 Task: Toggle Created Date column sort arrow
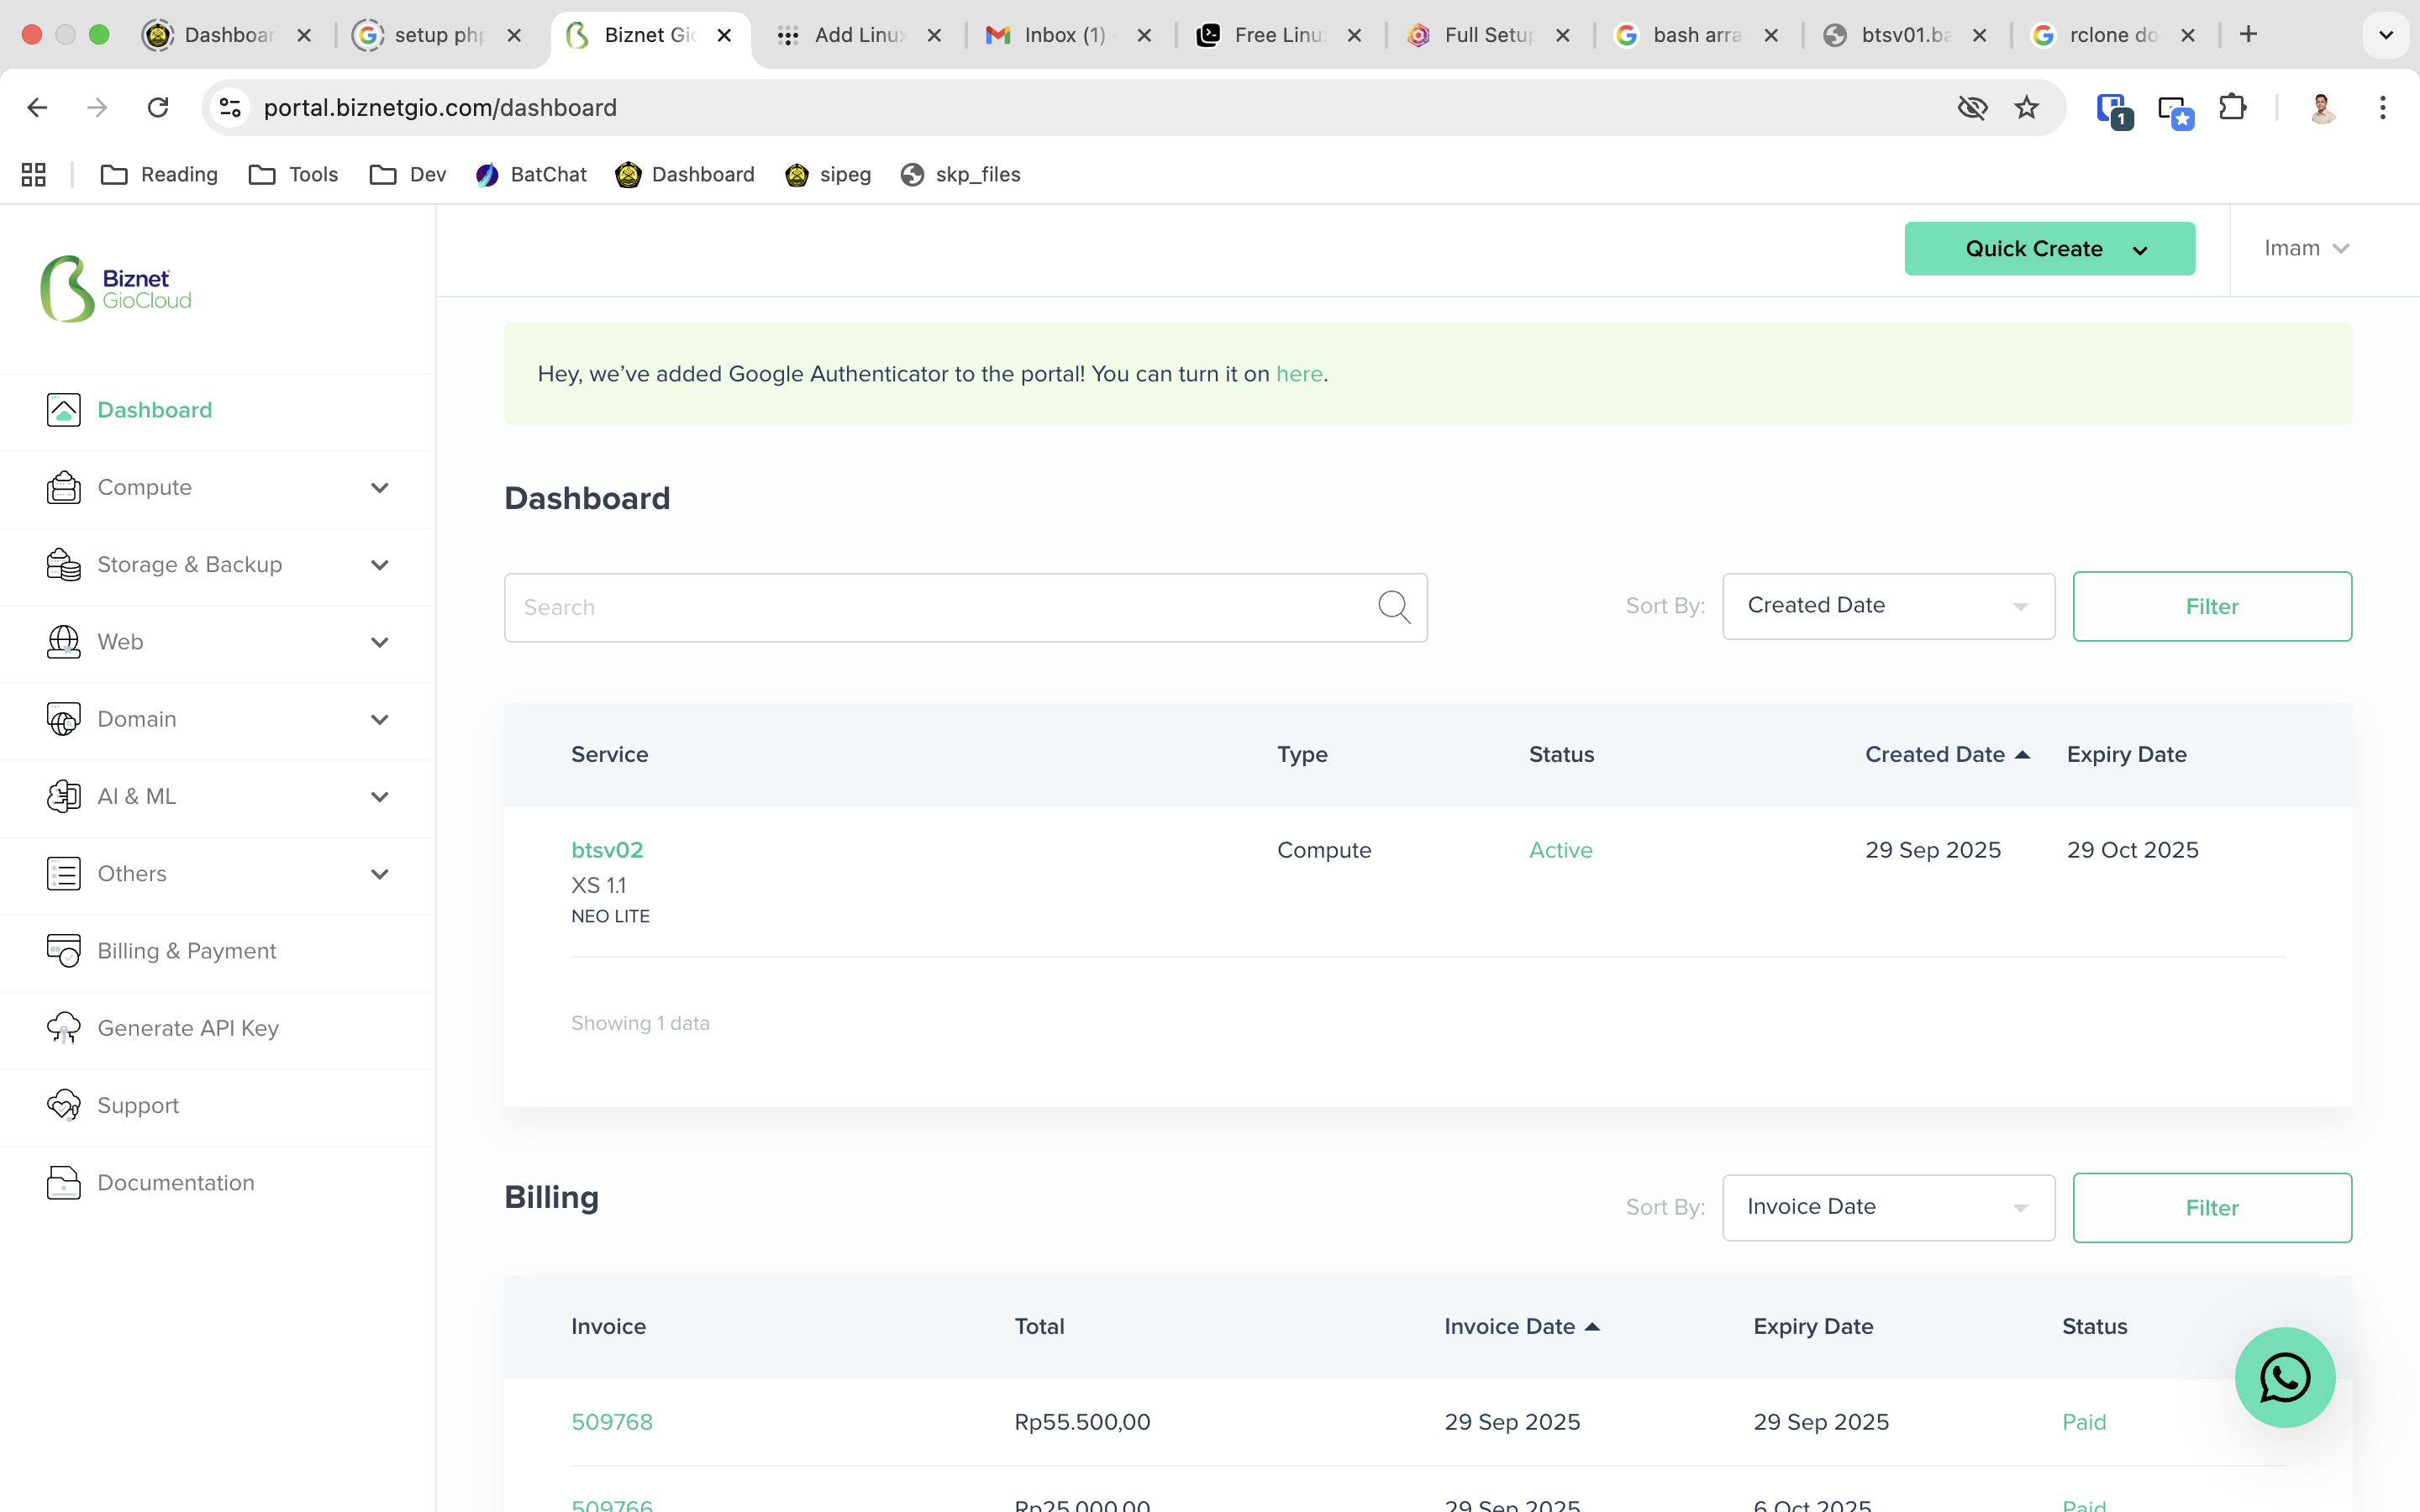click(2022, 755)
